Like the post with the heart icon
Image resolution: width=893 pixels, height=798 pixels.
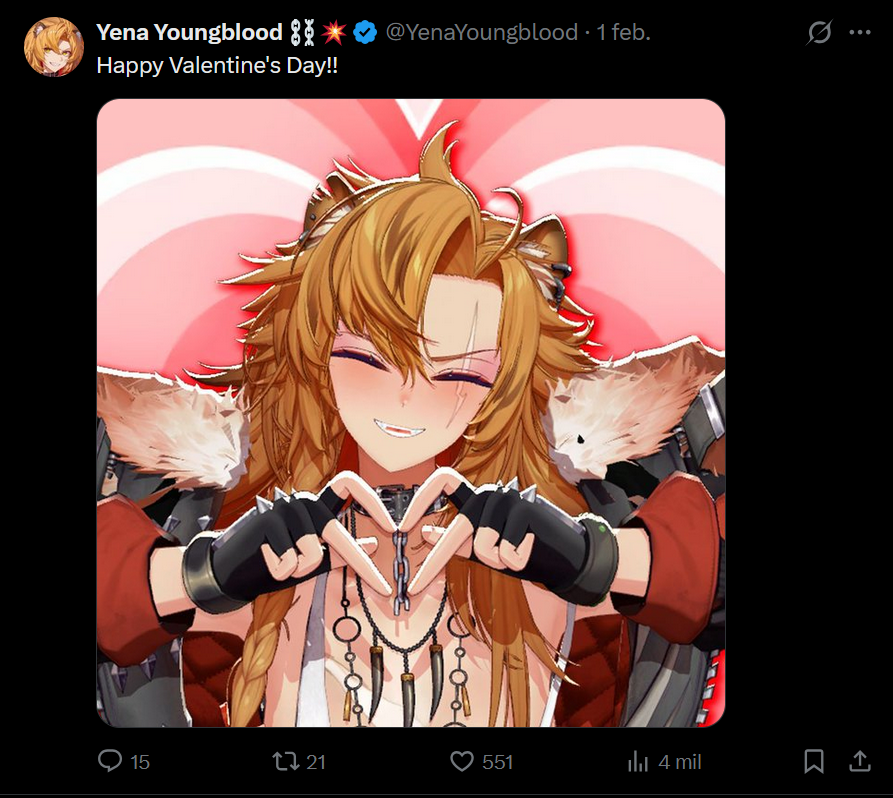[462, 762]
